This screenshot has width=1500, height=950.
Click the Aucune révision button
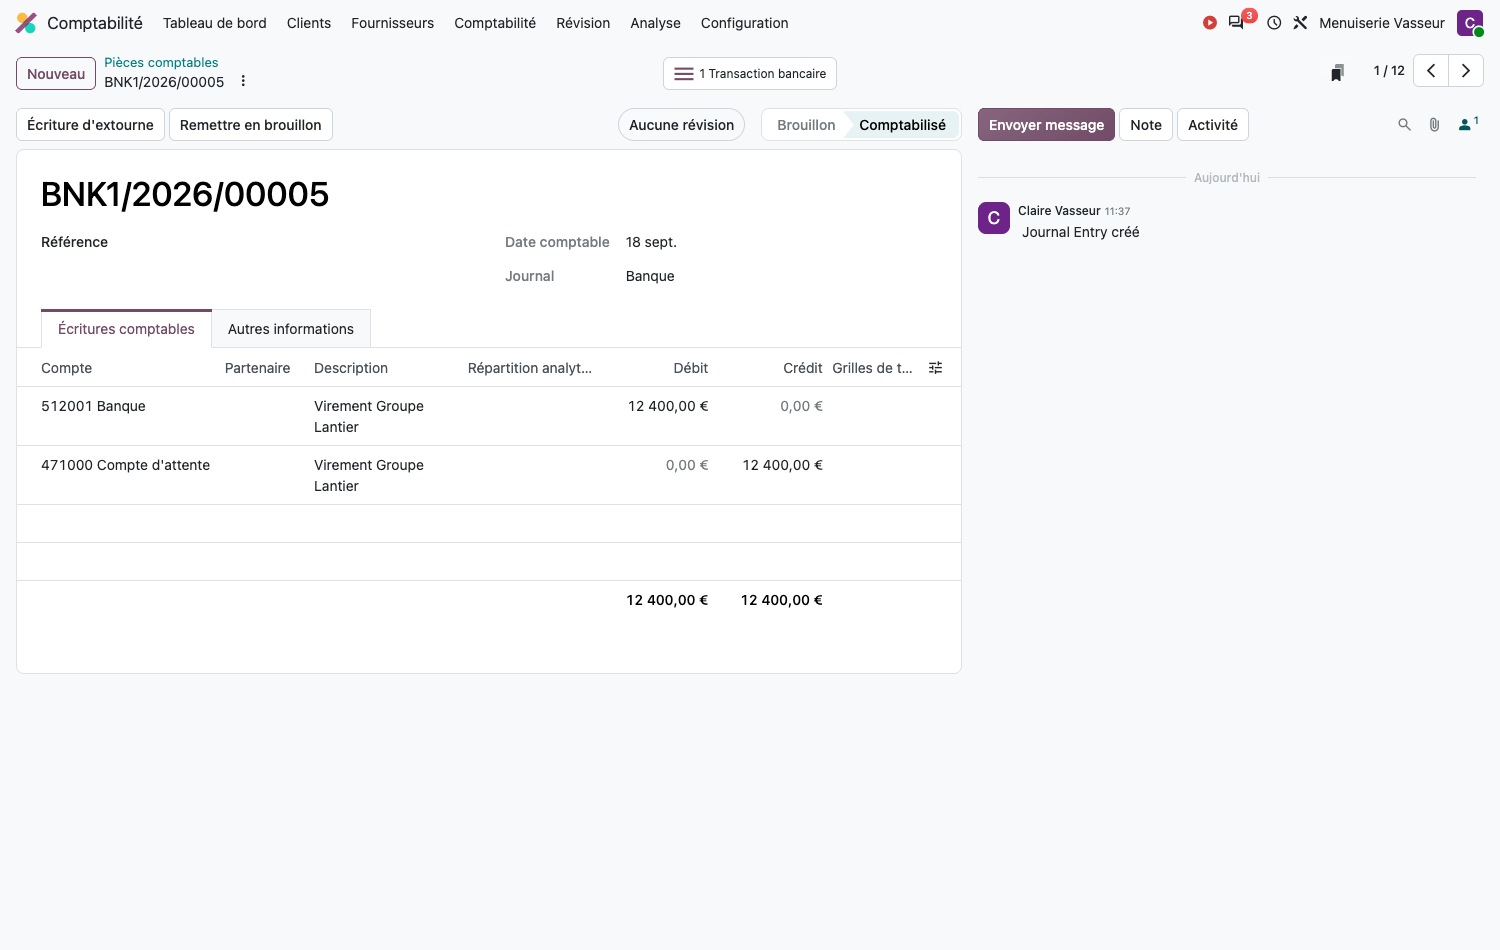pyautogui.click(x=681, y=125)
